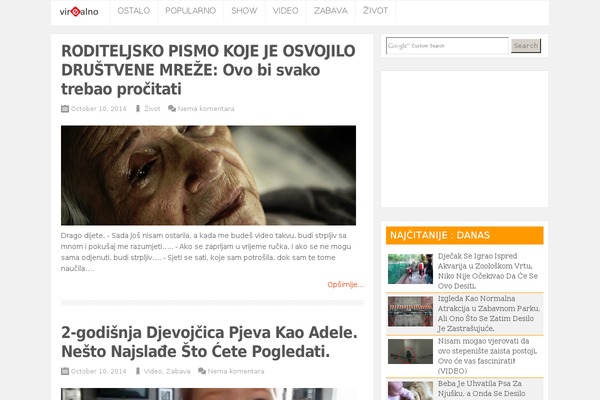This screenshot has width=600, height=400.
Task: Open the 2-godišnja Djevojčica Pjeva Kao Adele headline
Action: click(x=209, y=342)
